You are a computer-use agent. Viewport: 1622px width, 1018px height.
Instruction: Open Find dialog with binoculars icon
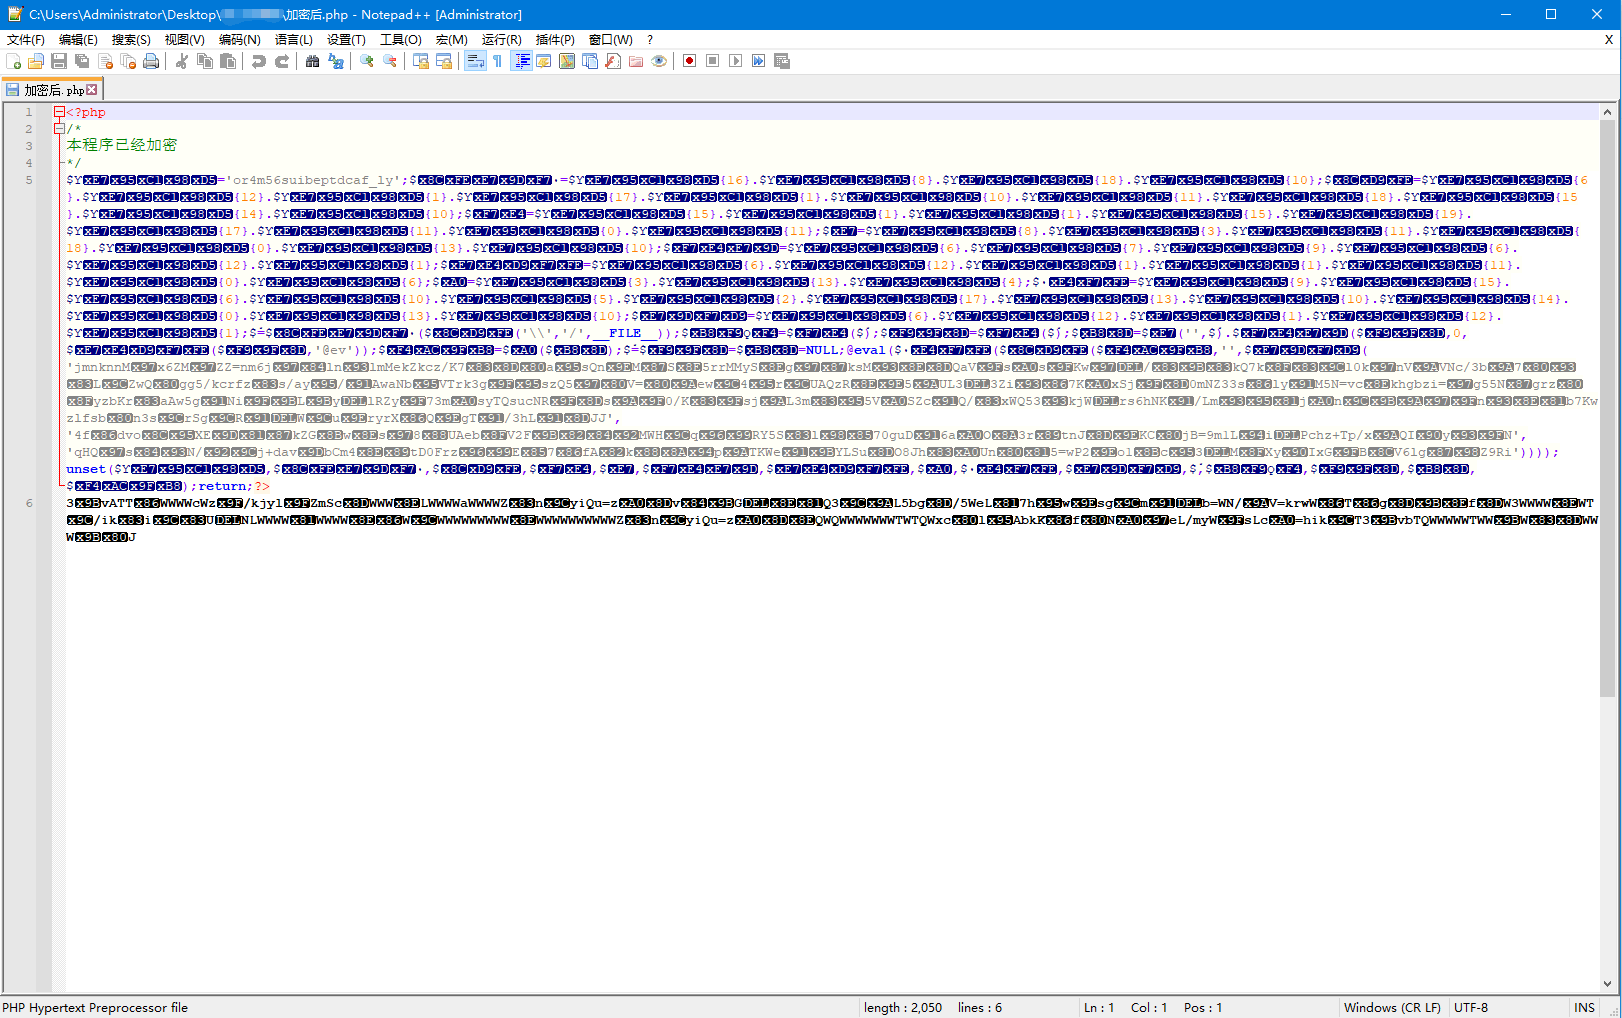pos(312,61)
